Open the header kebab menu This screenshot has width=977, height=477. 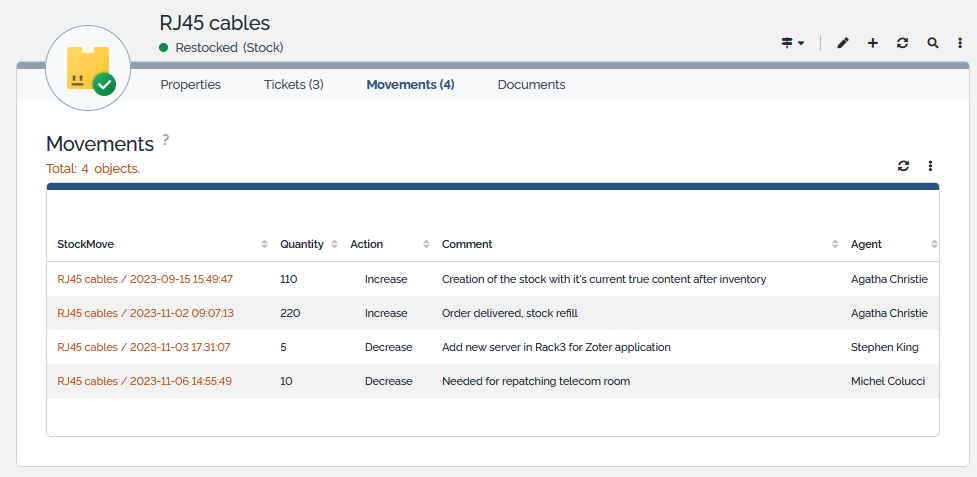960,43
